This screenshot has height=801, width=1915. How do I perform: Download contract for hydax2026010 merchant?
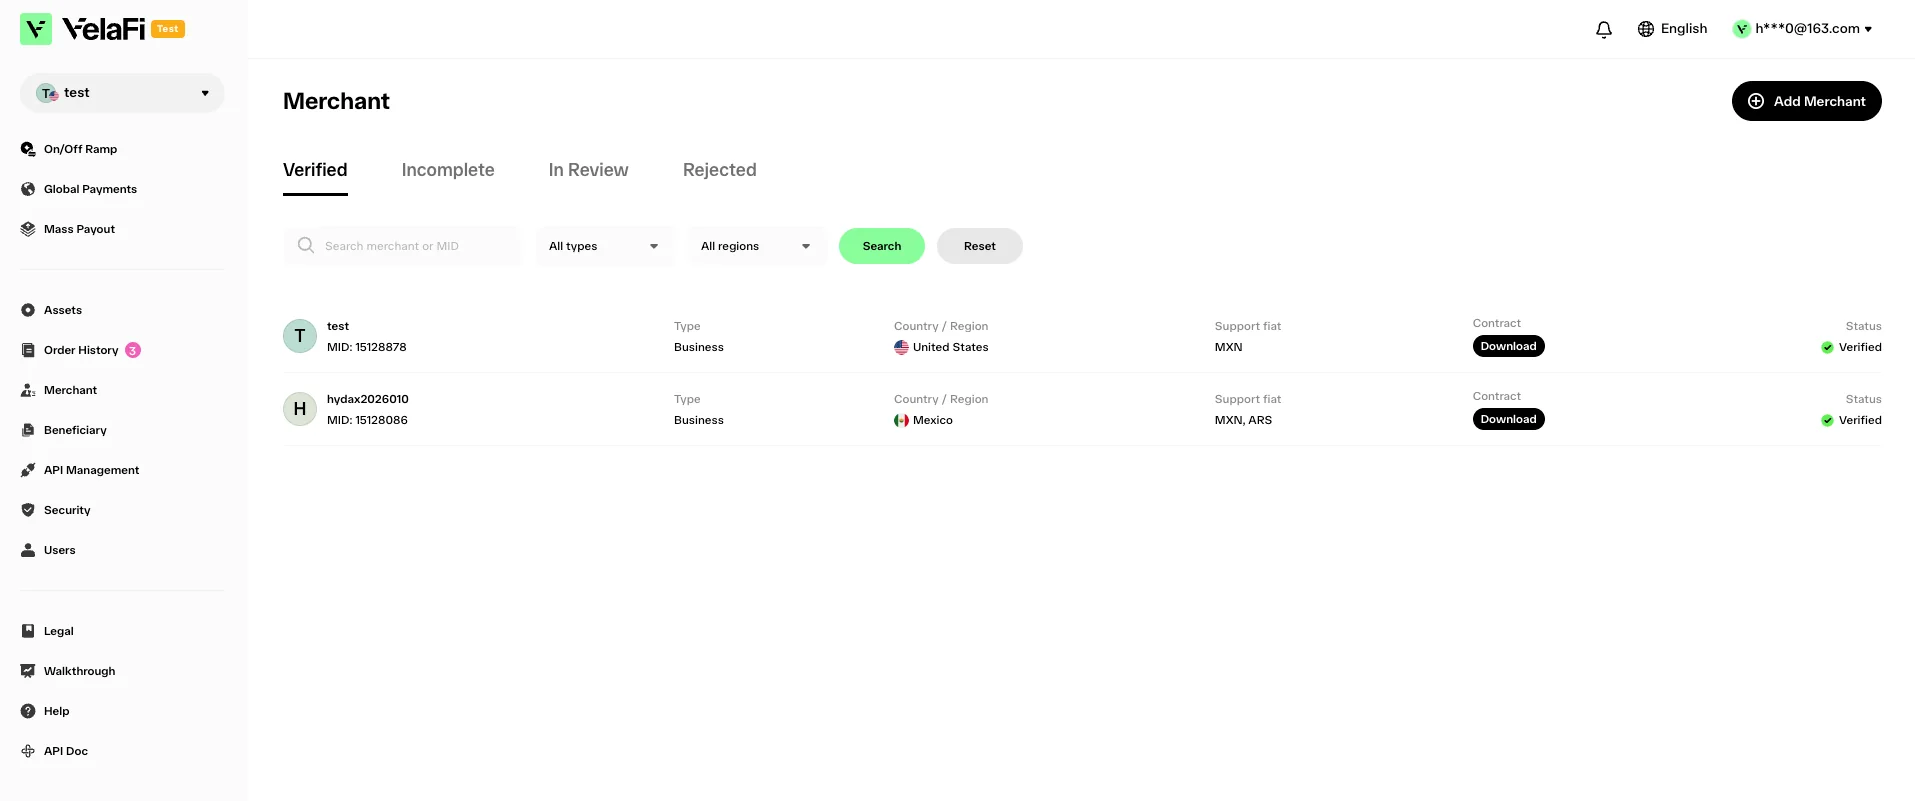point(1508,419)
